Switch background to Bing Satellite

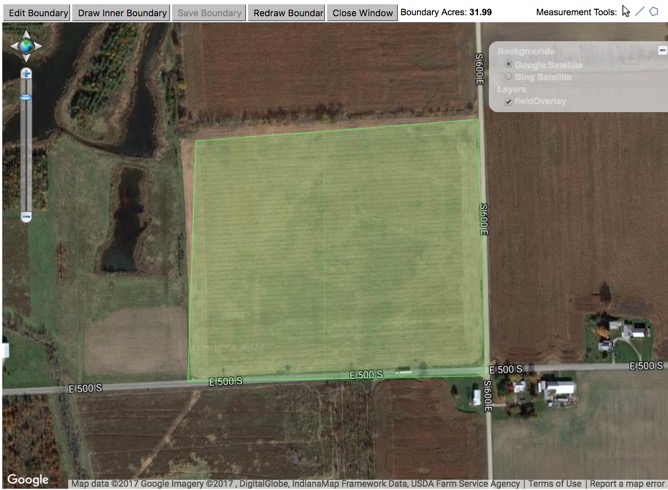509,76
